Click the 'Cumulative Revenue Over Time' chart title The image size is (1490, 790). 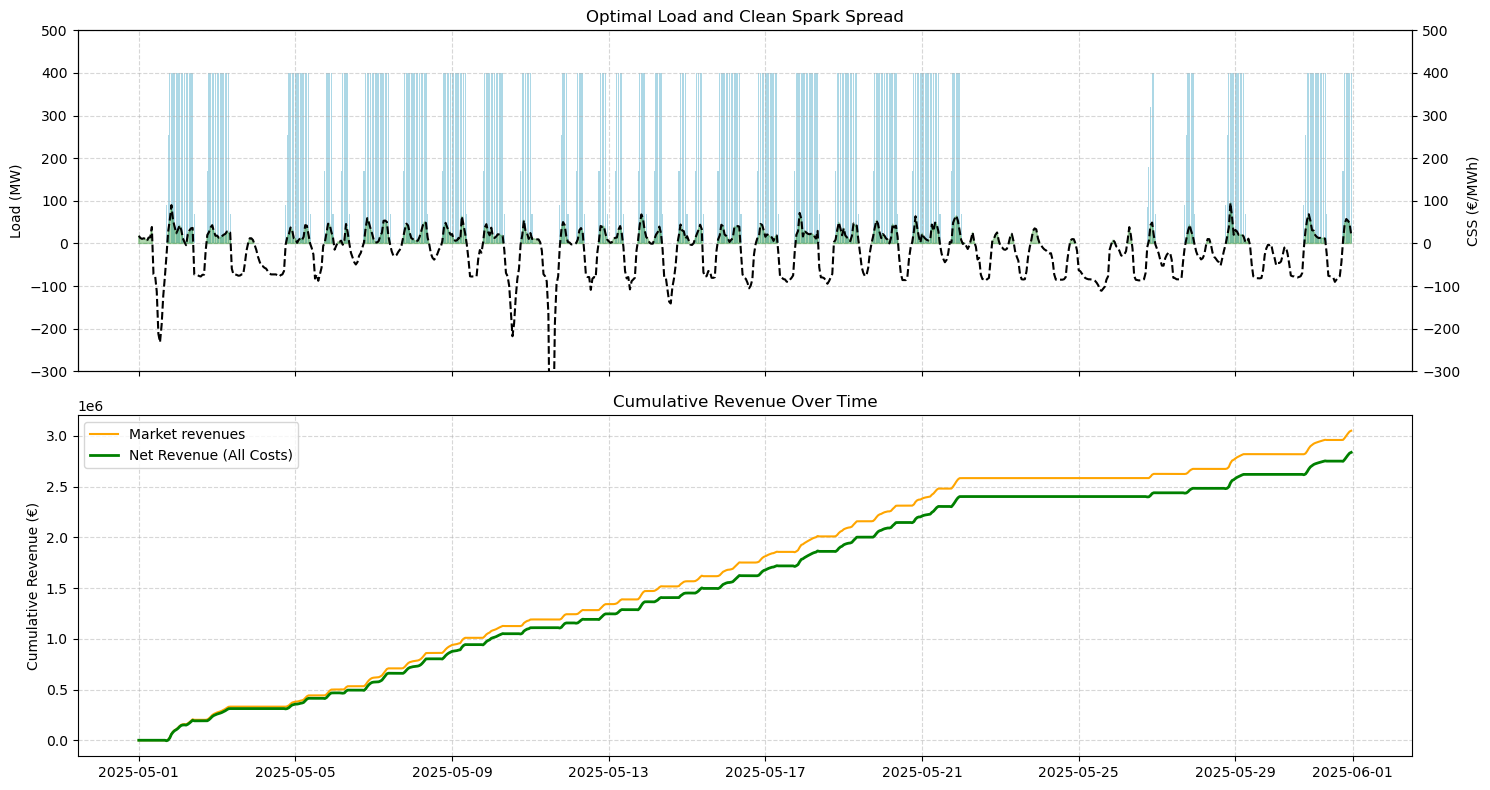click(x=744, y=402)
